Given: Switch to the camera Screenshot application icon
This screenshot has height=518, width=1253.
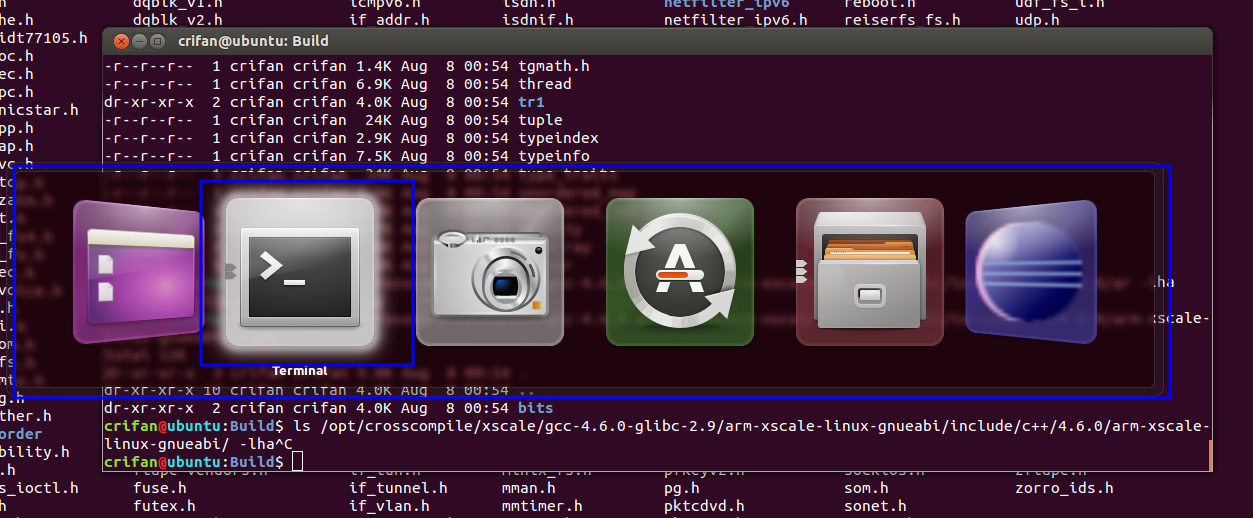Looking at the screenshot, I should [490, 272].
